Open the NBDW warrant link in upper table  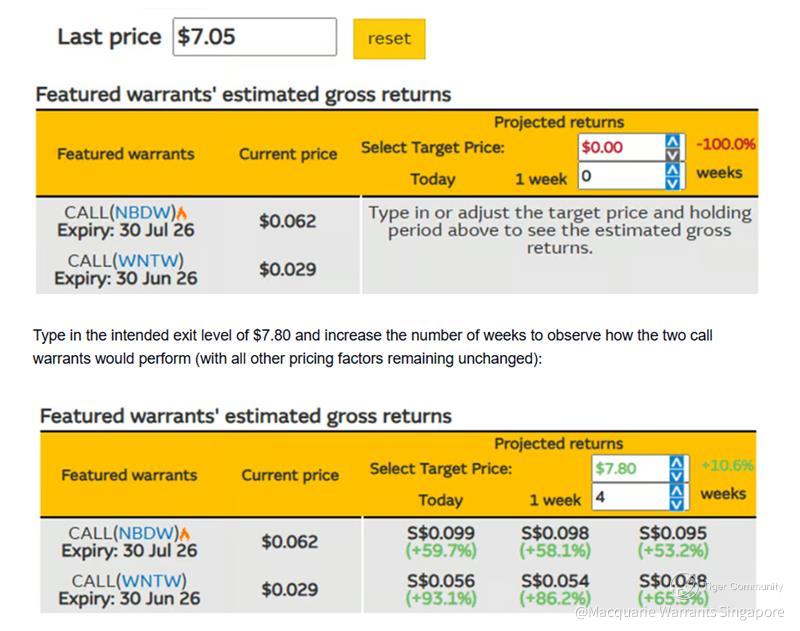[x=143, y=212]
